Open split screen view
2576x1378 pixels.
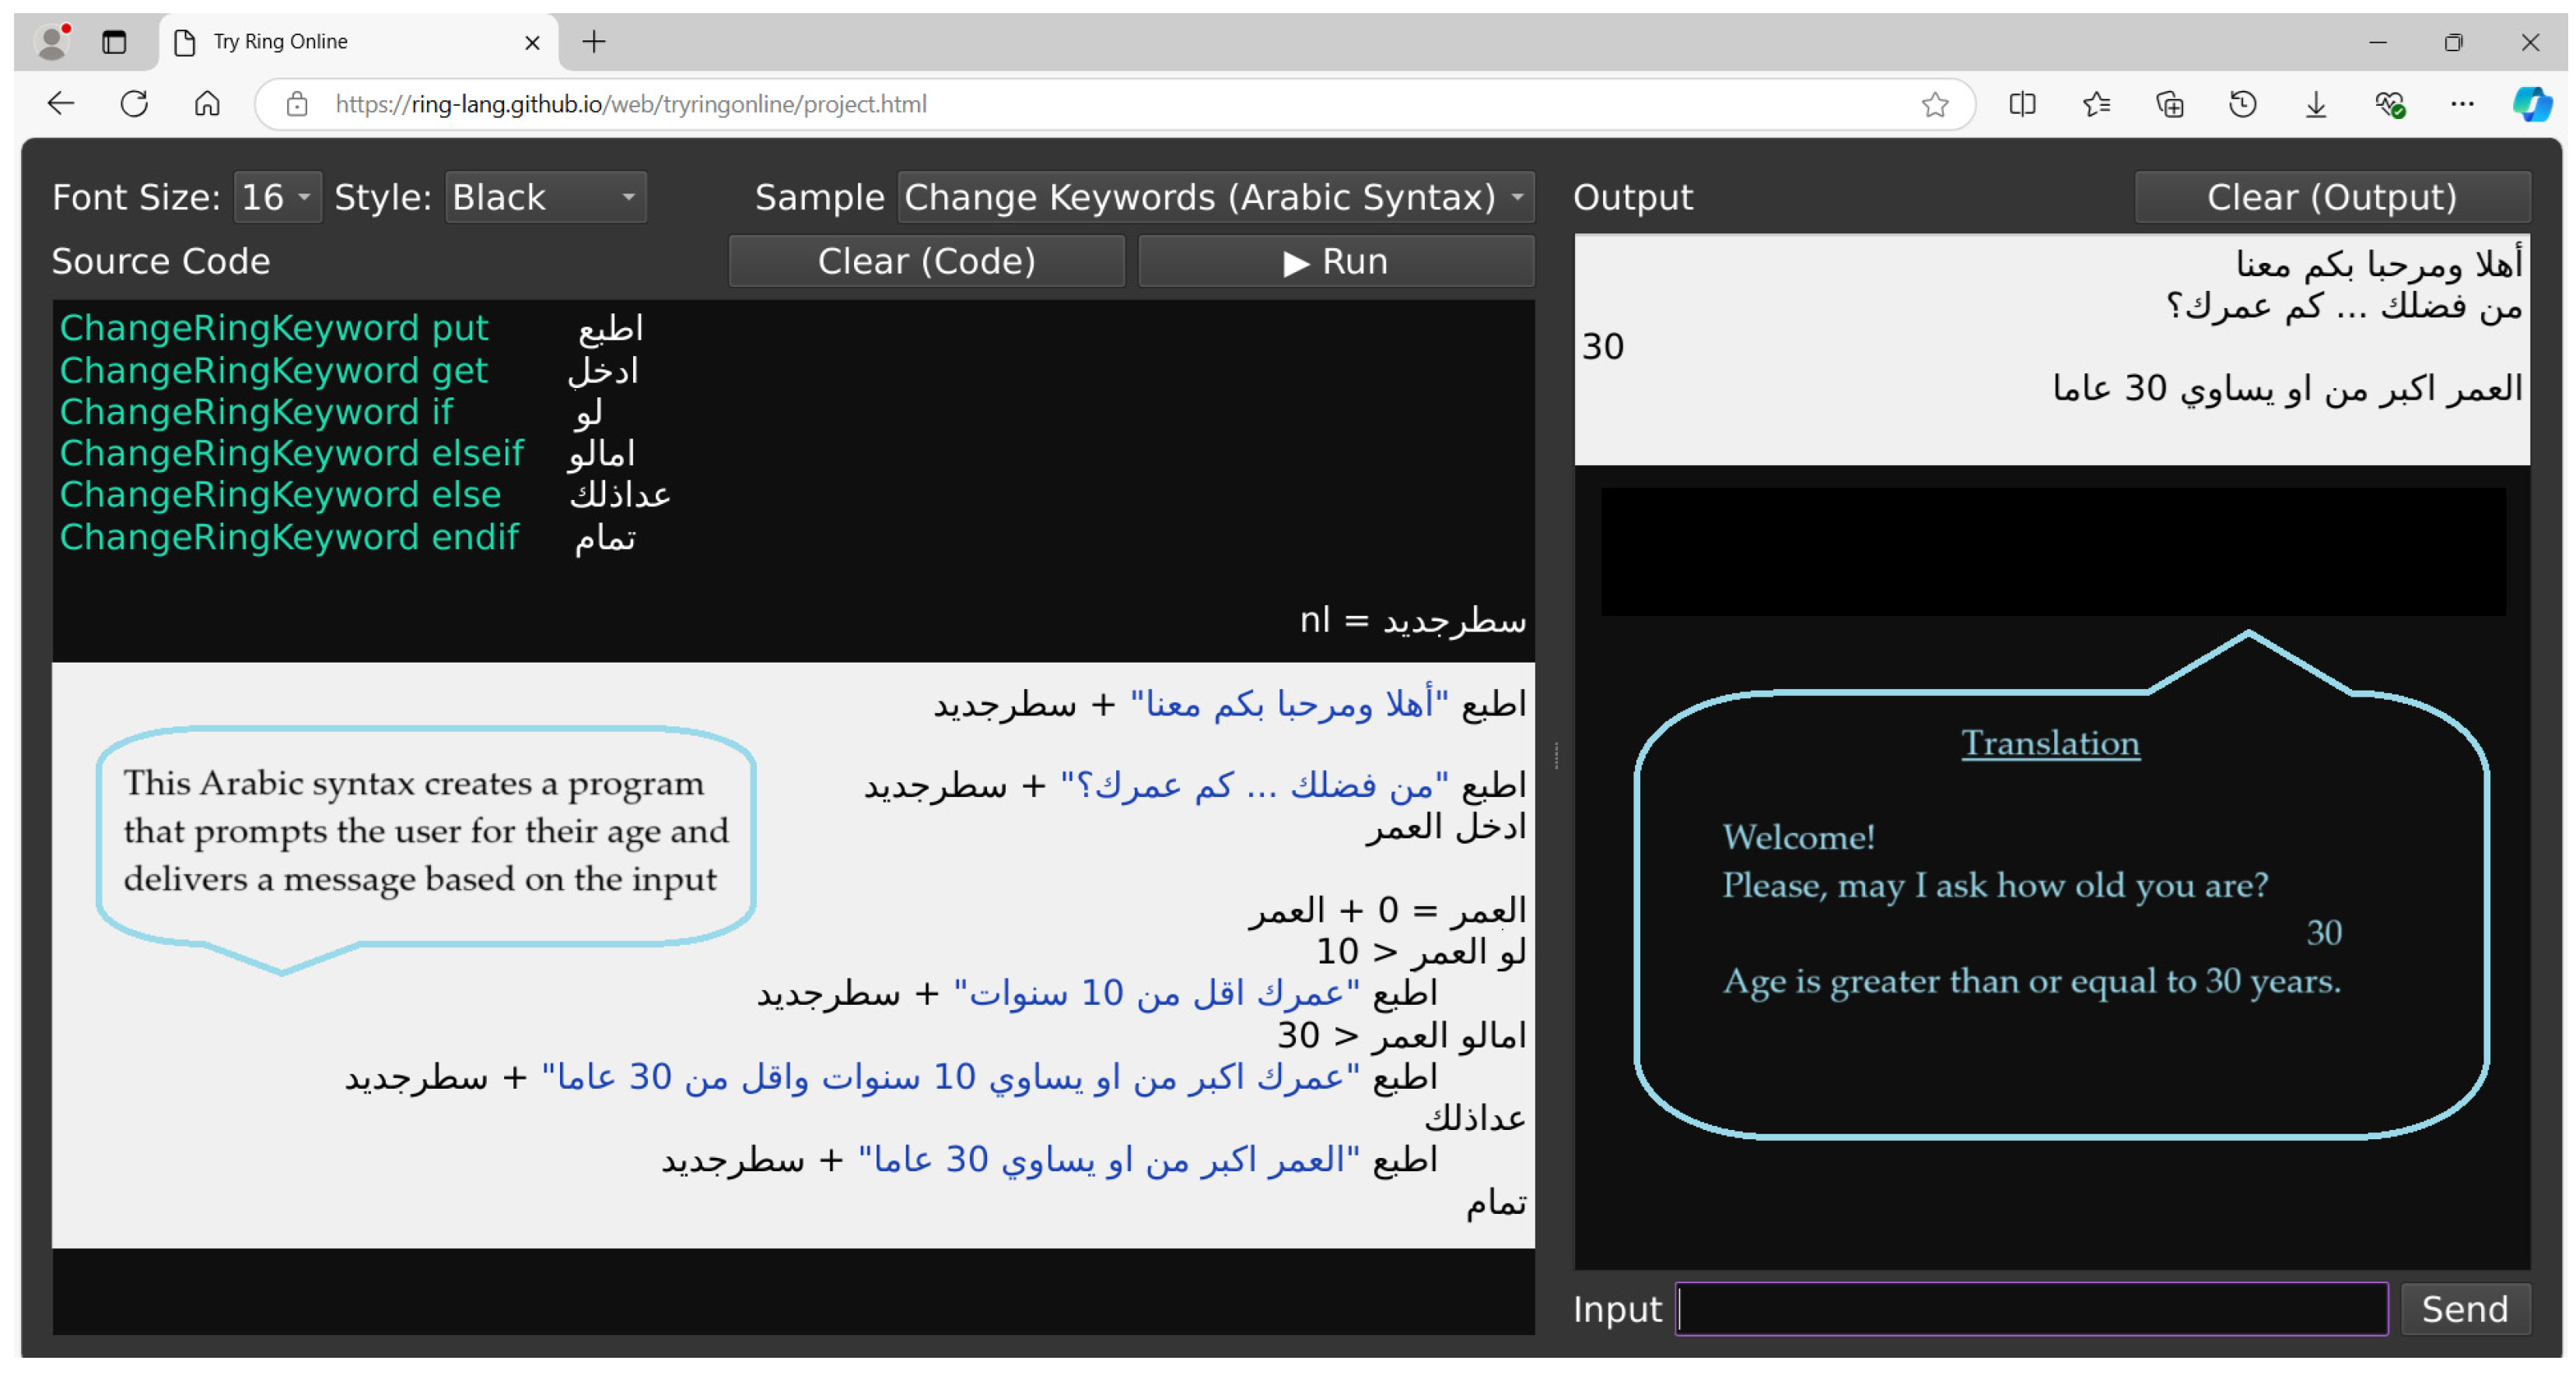tap(2022, 104)
